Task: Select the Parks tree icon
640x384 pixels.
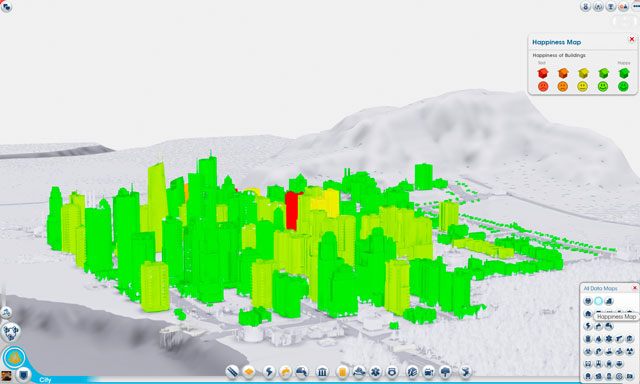Action: (446, 372)
